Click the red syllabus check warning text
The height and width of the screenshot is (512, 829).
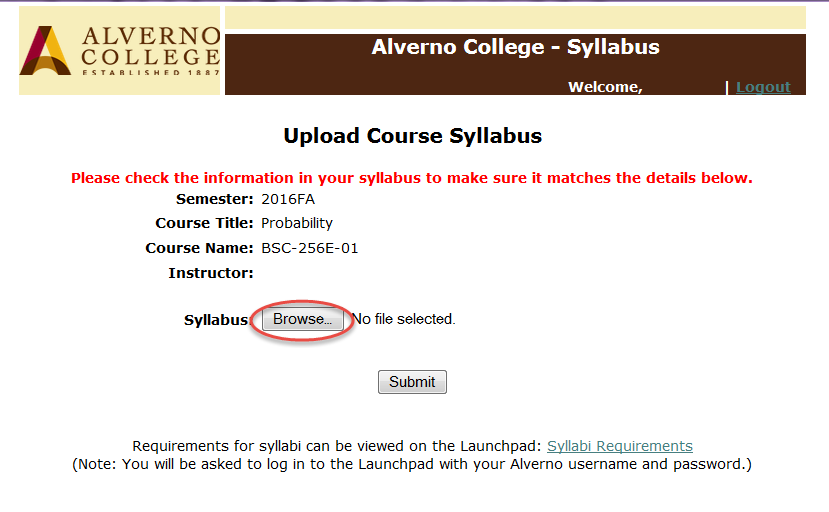click(412, 178)
